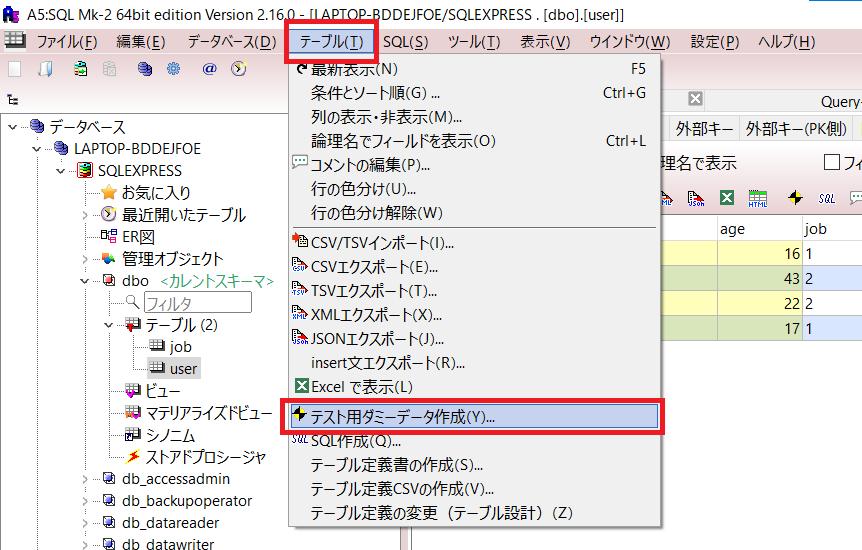Open the 設定(P) menu
The image size is (862, 550).
point(715,42)
